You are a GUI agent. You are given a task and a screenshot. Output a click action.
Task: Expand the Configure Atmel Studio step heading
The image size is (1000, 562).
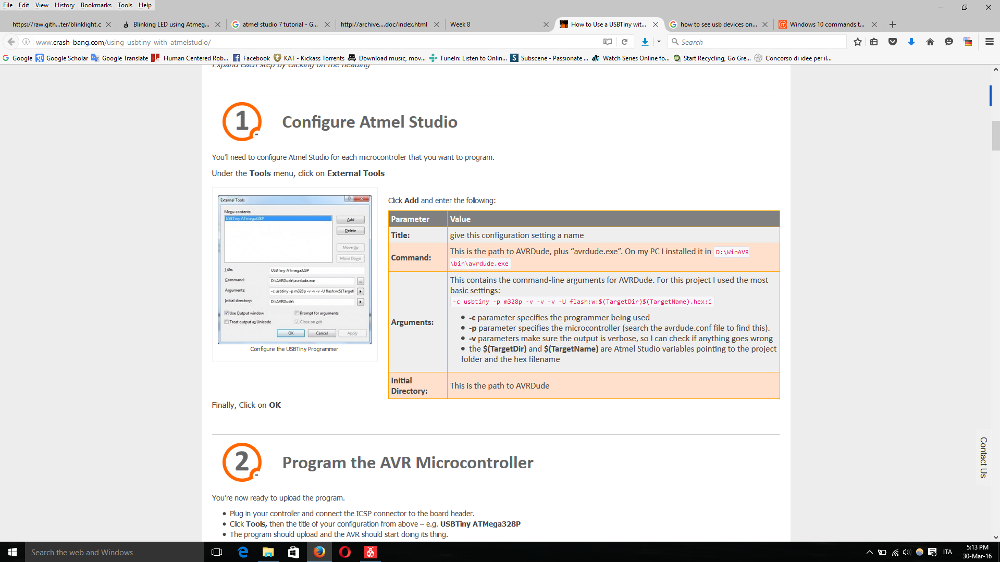[369, 122]
